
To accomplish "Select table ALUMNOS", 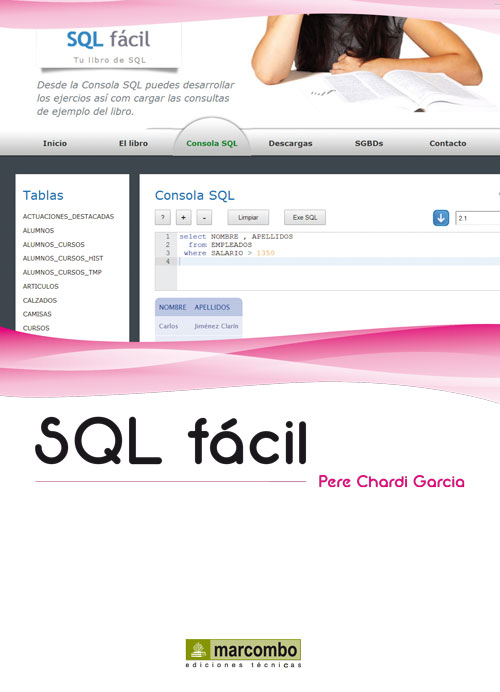I will 38,230.
